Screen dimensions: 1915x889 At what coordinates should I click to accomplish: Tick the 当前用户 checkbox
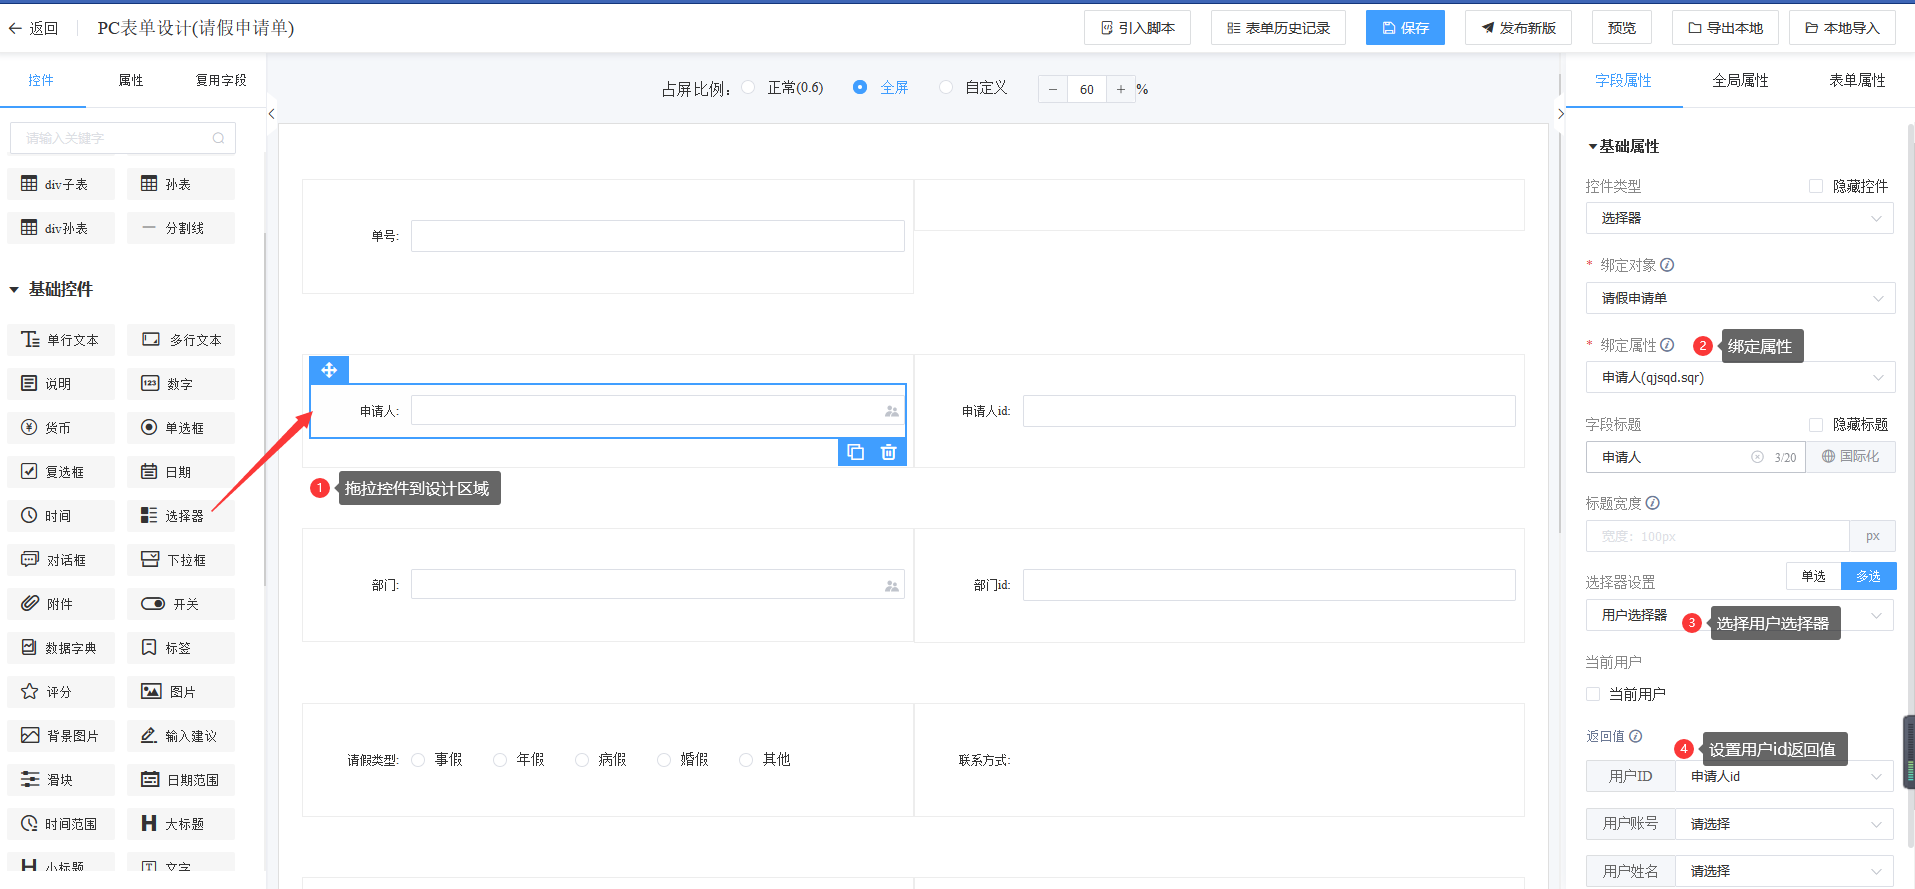[x=1593, y=694]
